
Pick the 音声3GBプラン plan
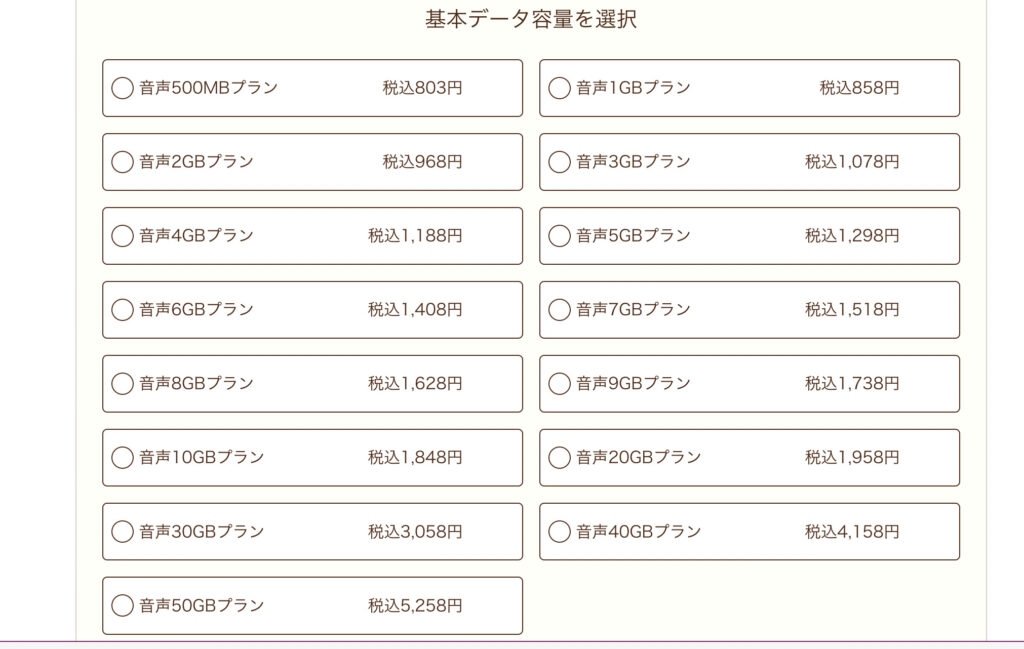pos(559,161)
